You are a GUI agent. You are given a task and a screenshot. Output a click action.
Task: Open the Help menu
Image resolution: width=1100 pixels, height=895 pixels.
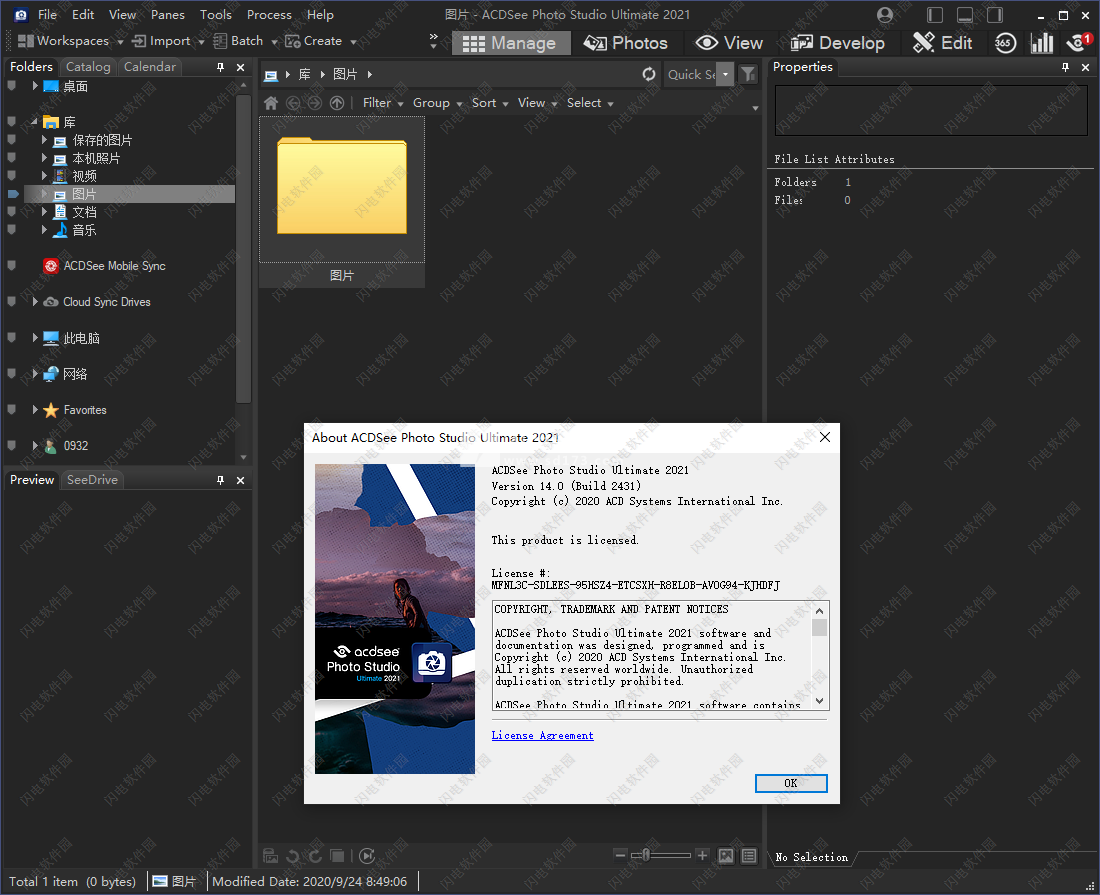coord(320,15)
